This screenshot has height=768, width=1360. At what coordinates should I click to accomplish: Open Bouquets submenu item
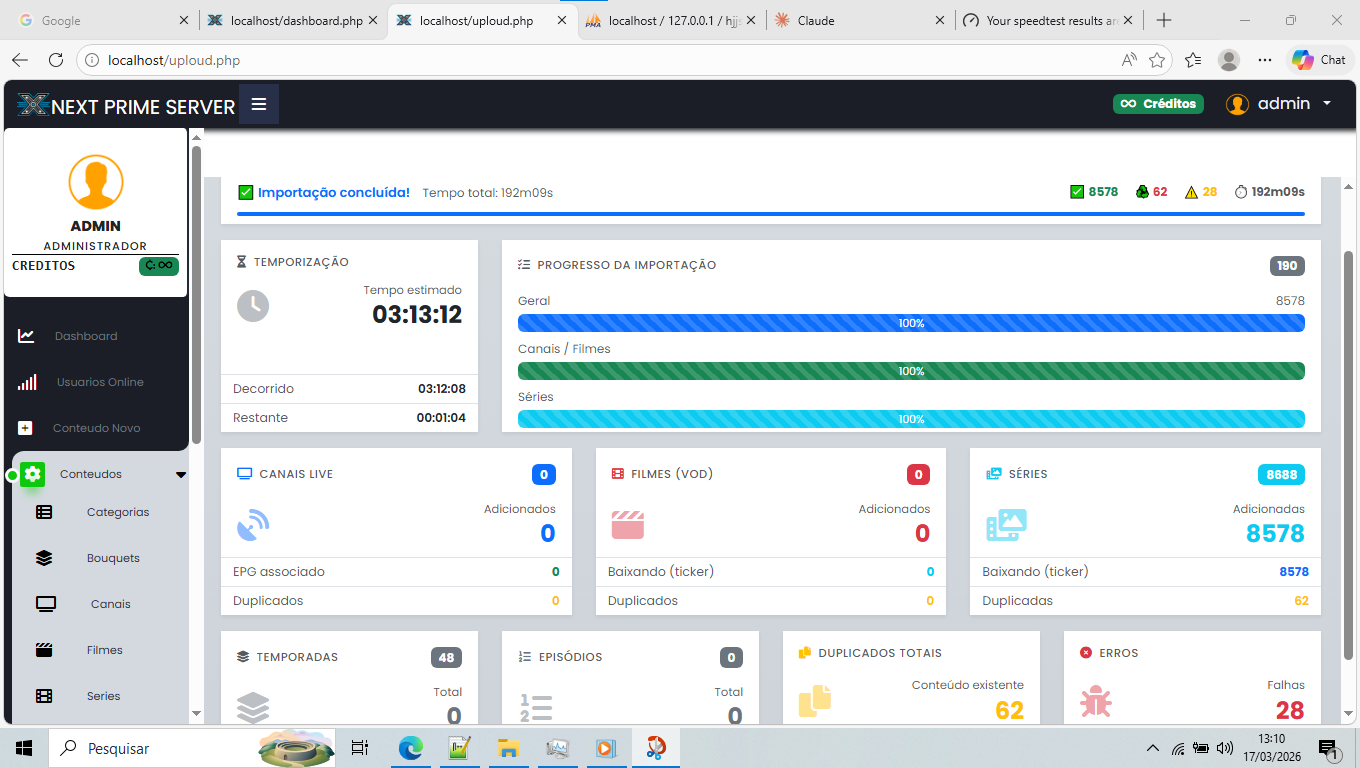pos(113,558)
